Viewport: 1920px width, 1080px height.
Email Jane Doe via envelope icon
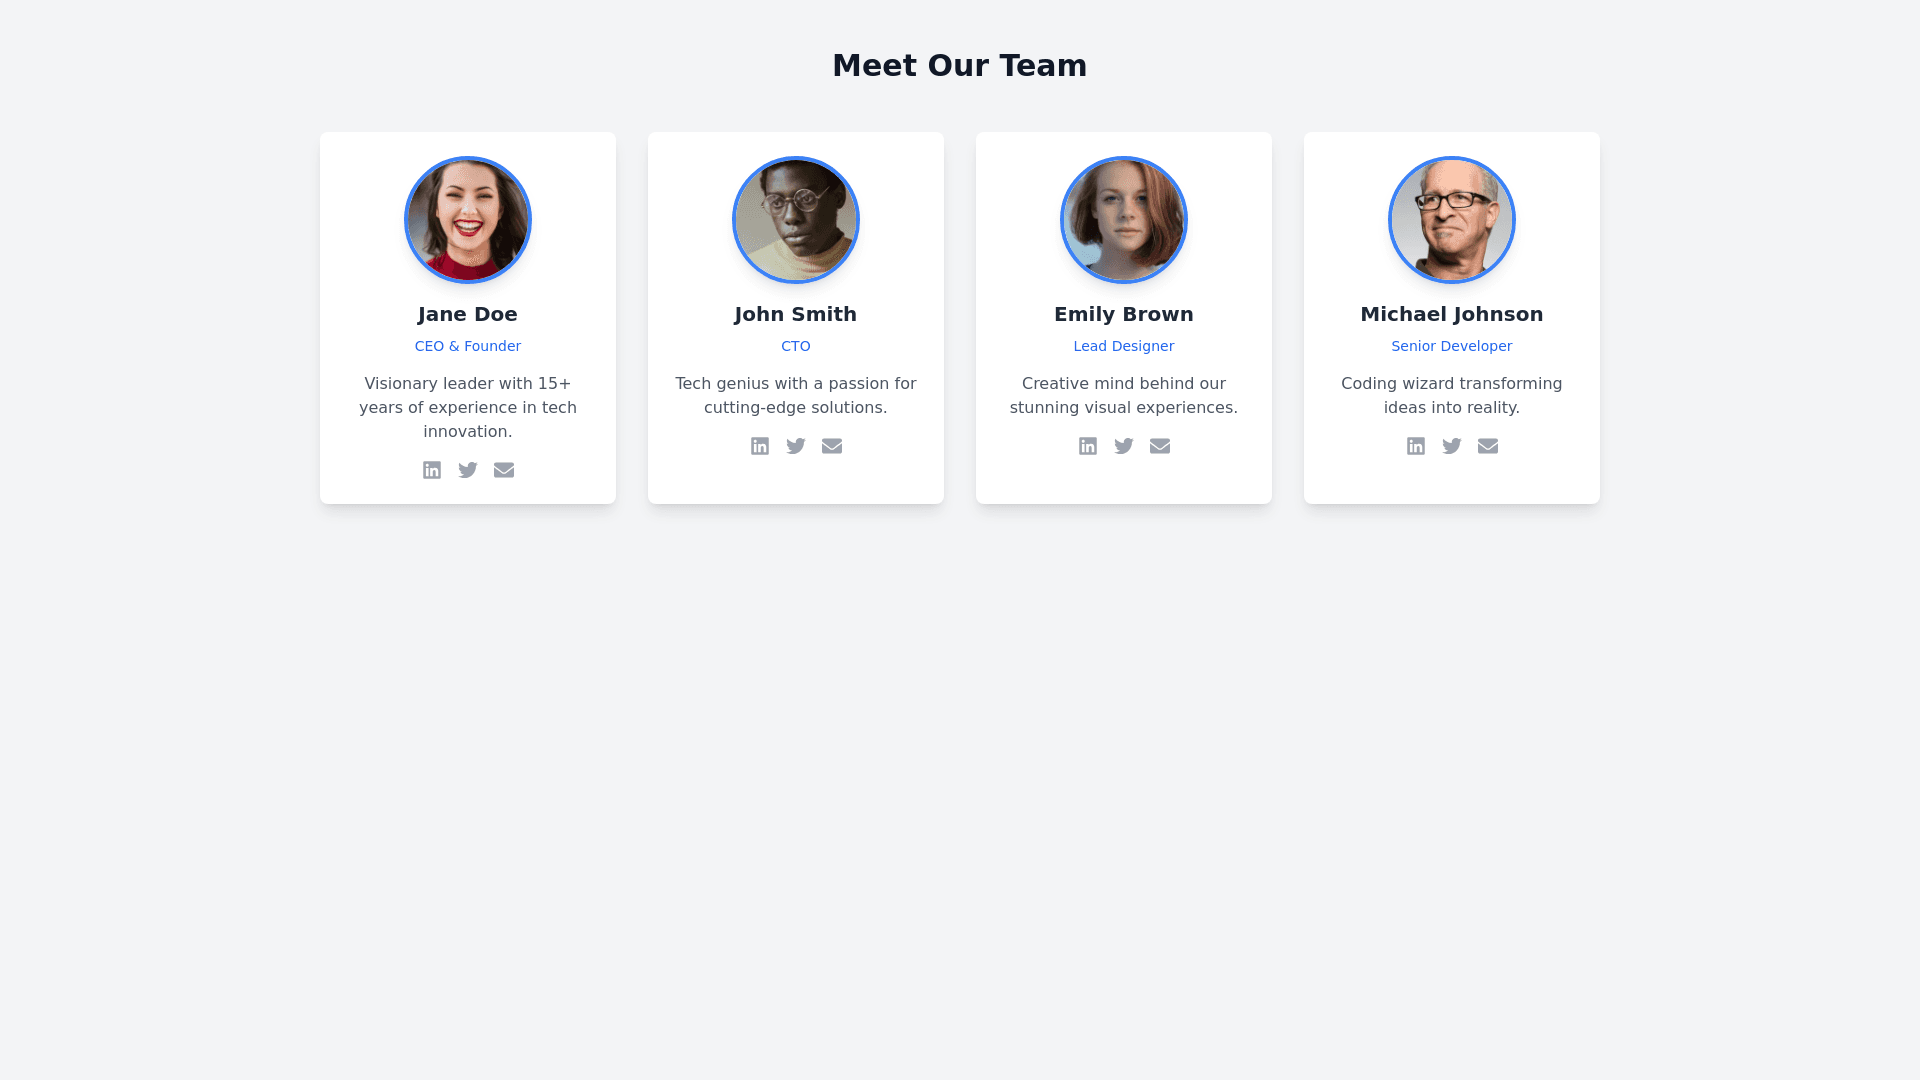(504, 470)
